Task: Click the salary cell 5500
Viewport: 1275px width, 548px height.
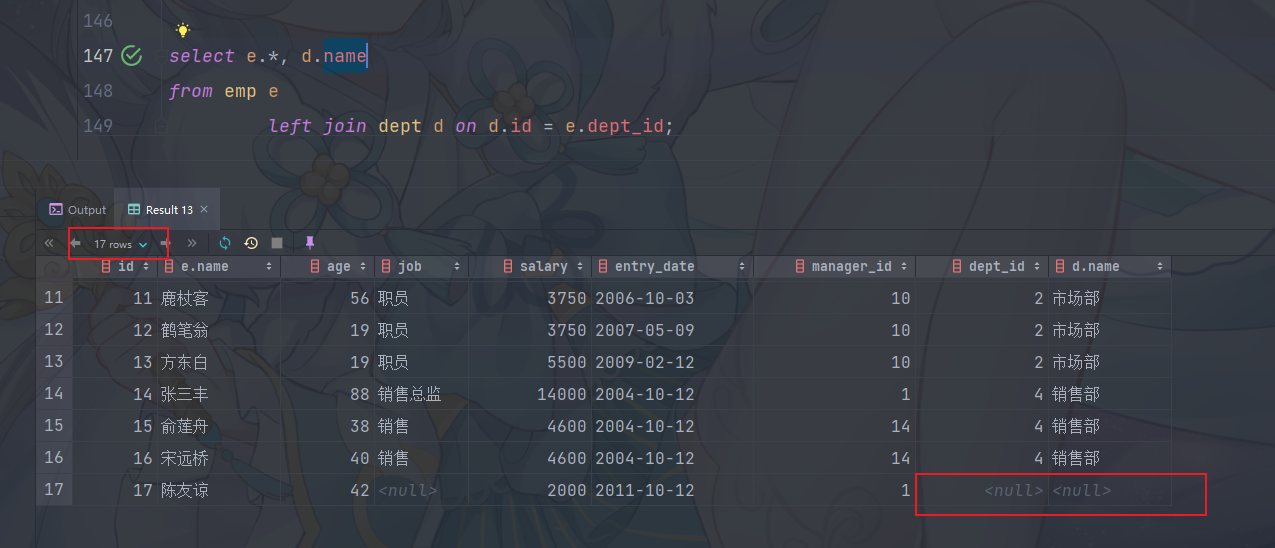Action: (x=566, y=362)
